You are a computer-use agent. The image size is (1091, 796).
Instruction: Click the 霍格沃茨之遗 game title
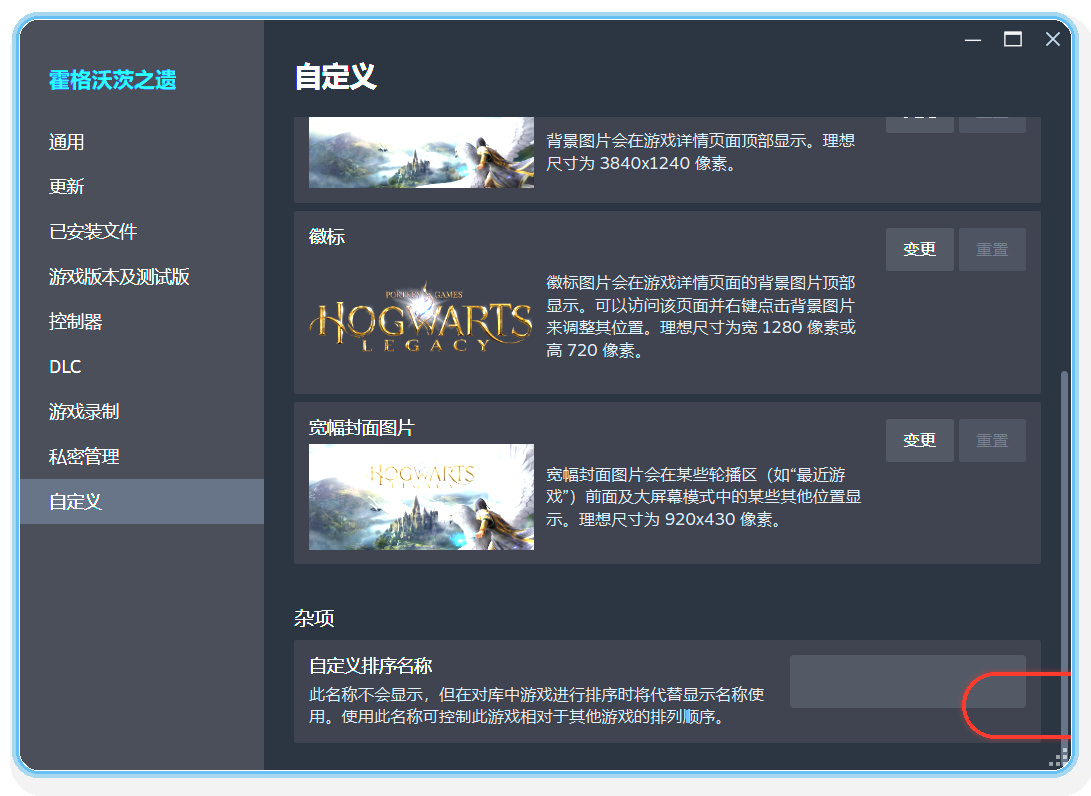point(112,80)
